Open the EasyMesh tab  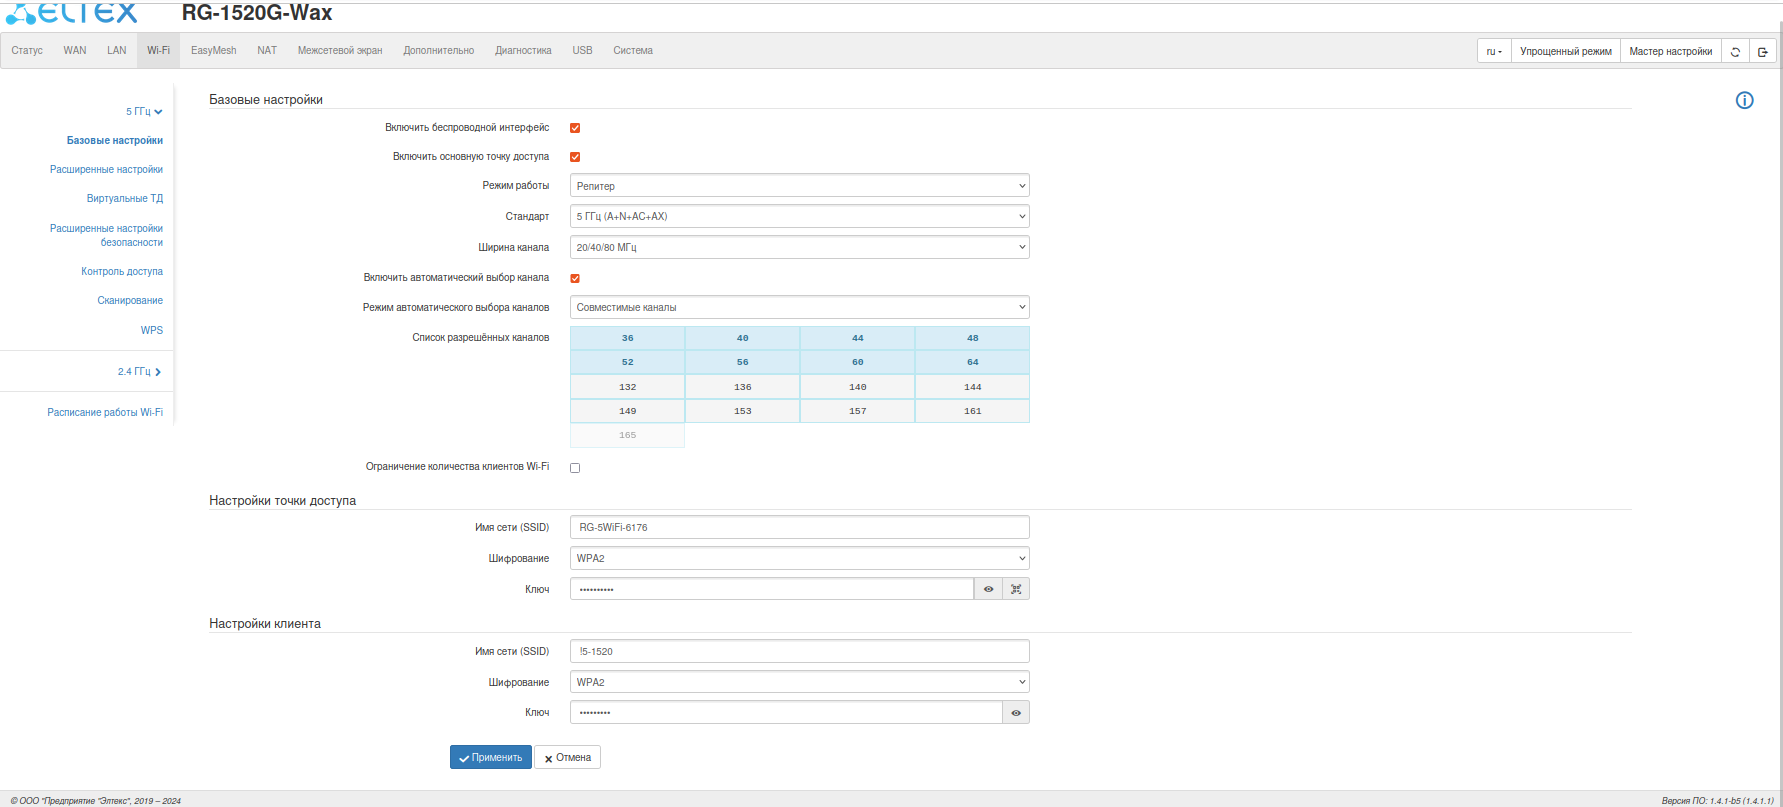tap(214, 50)
